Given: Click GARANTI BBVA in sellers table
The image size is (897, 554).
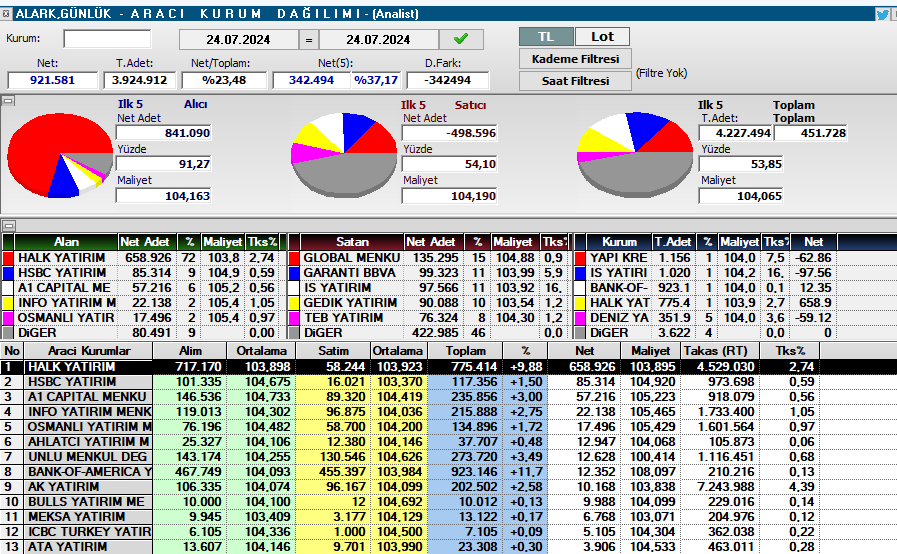Looking at the screenshot, I should click(350, 273).
